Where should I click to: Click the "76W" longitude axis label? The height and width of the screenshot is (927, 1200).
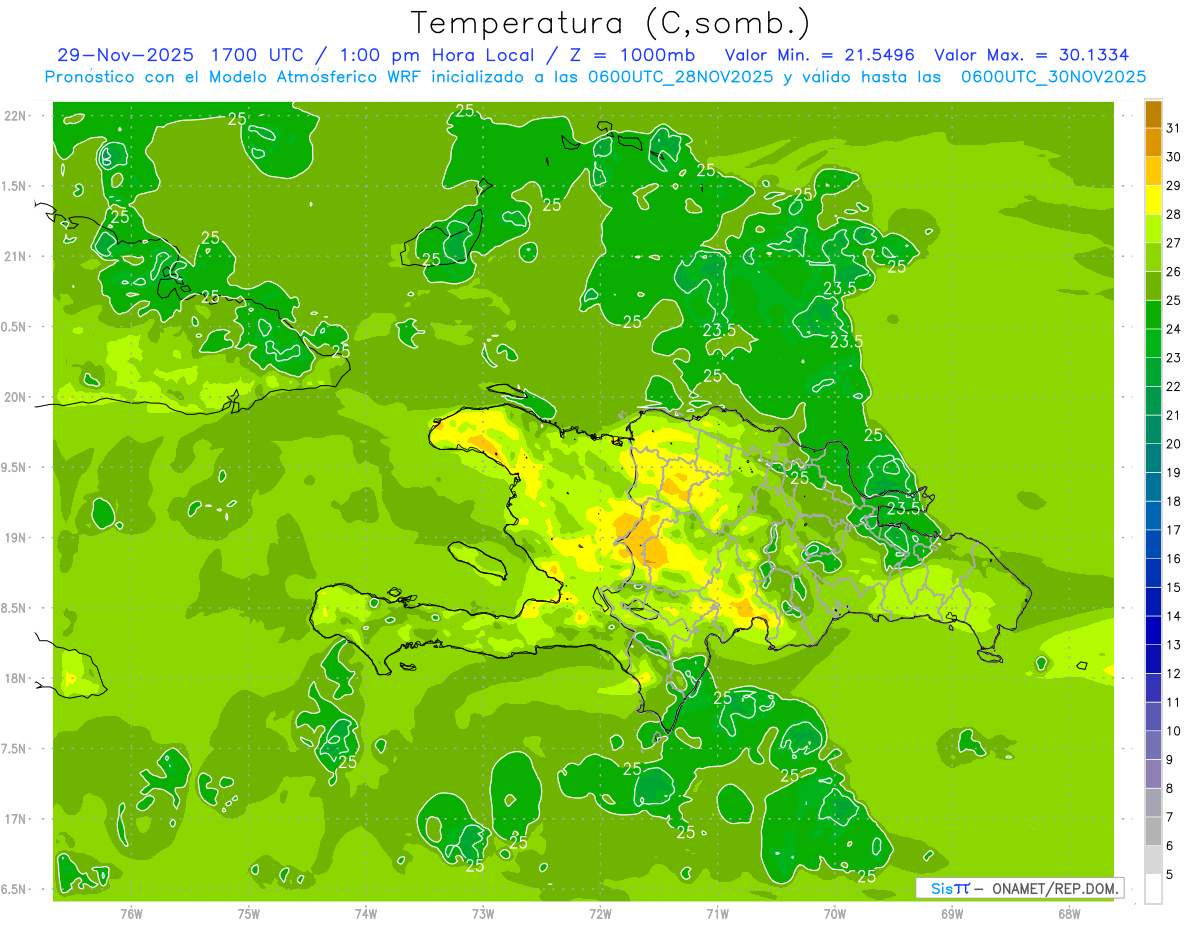tap(131, 914)
